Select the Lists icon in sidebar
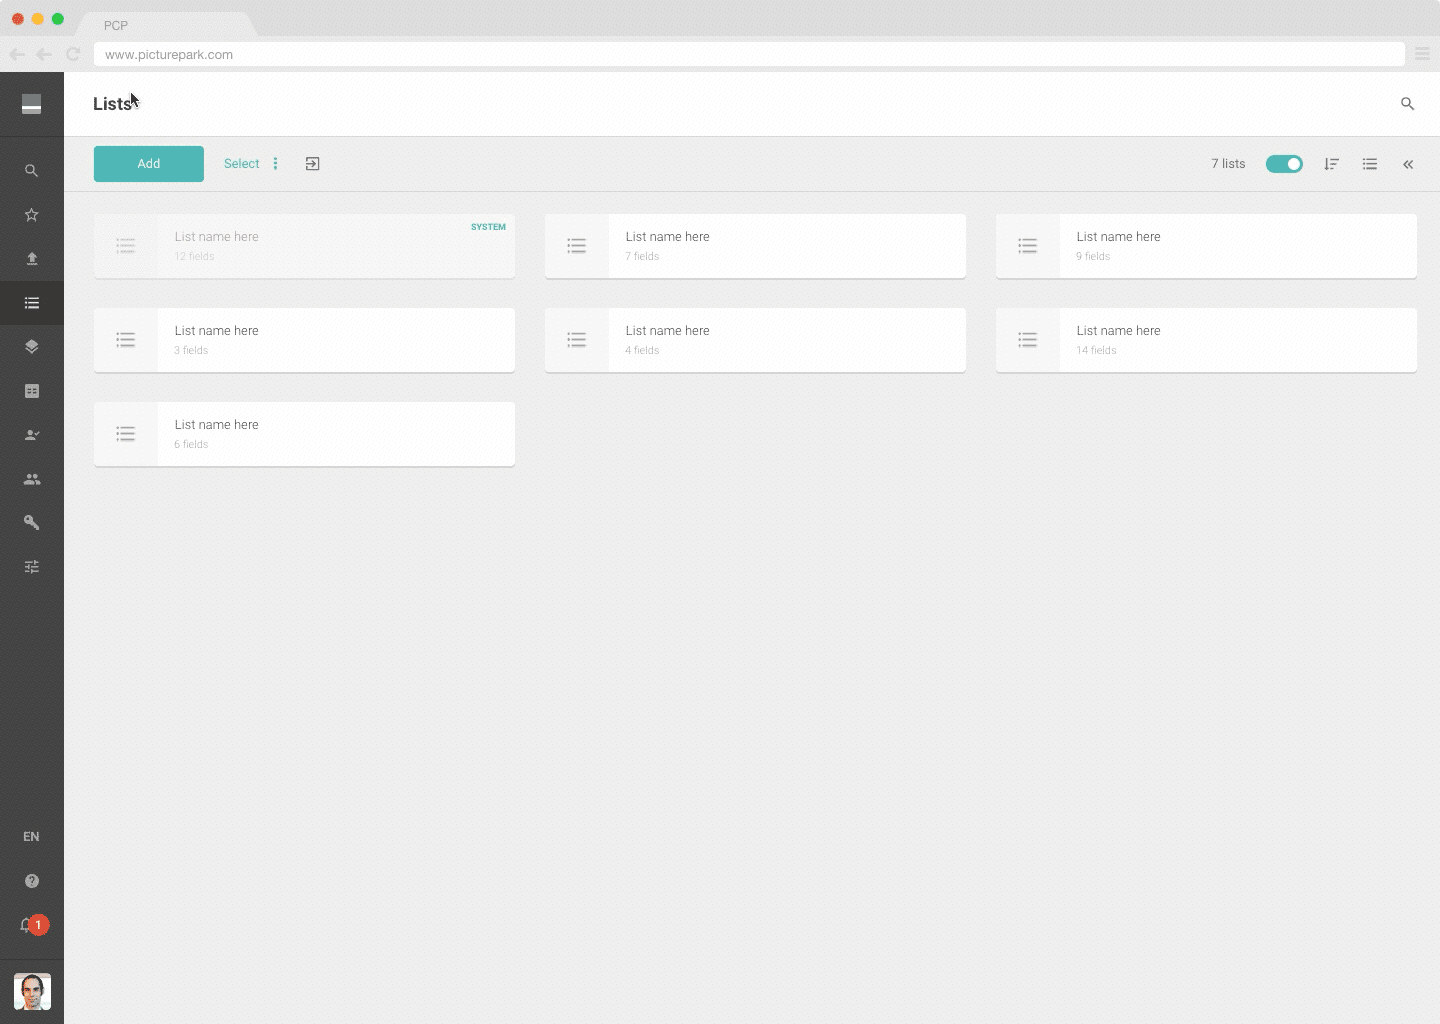Screen dimensions: 1440x1024 click(32, 303)
